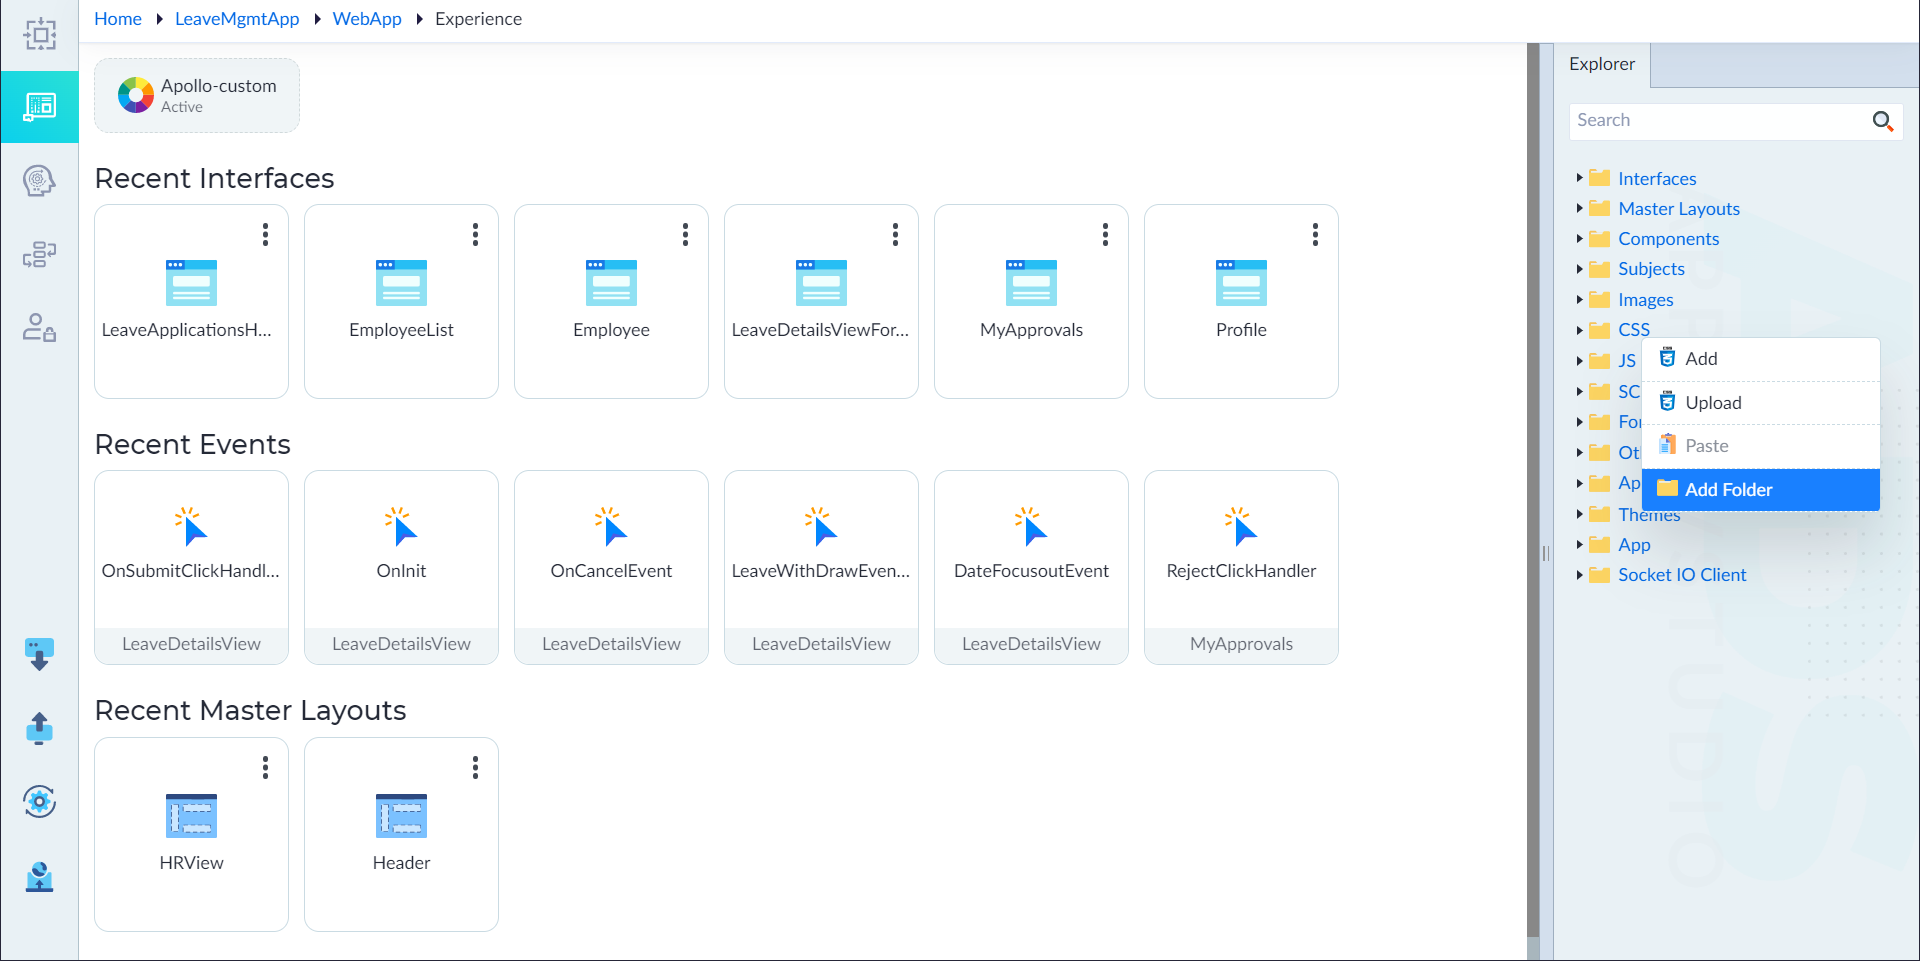Open WebApp breadcrumb link
Viewport: 1920px width, 961px height.
[367, 19]
